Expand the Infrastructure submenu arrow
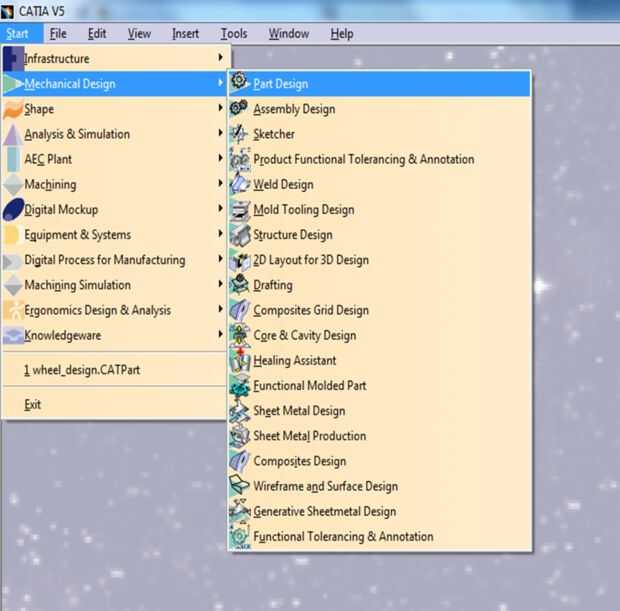620x611 pixels. [x=220, y=57]
